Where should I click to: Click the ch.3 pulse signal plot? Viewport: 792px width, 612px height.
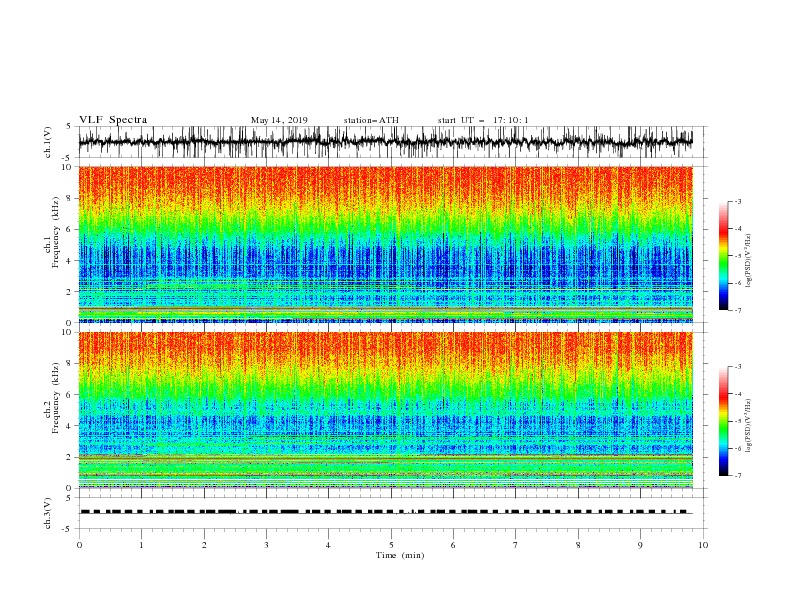point(385,513)
